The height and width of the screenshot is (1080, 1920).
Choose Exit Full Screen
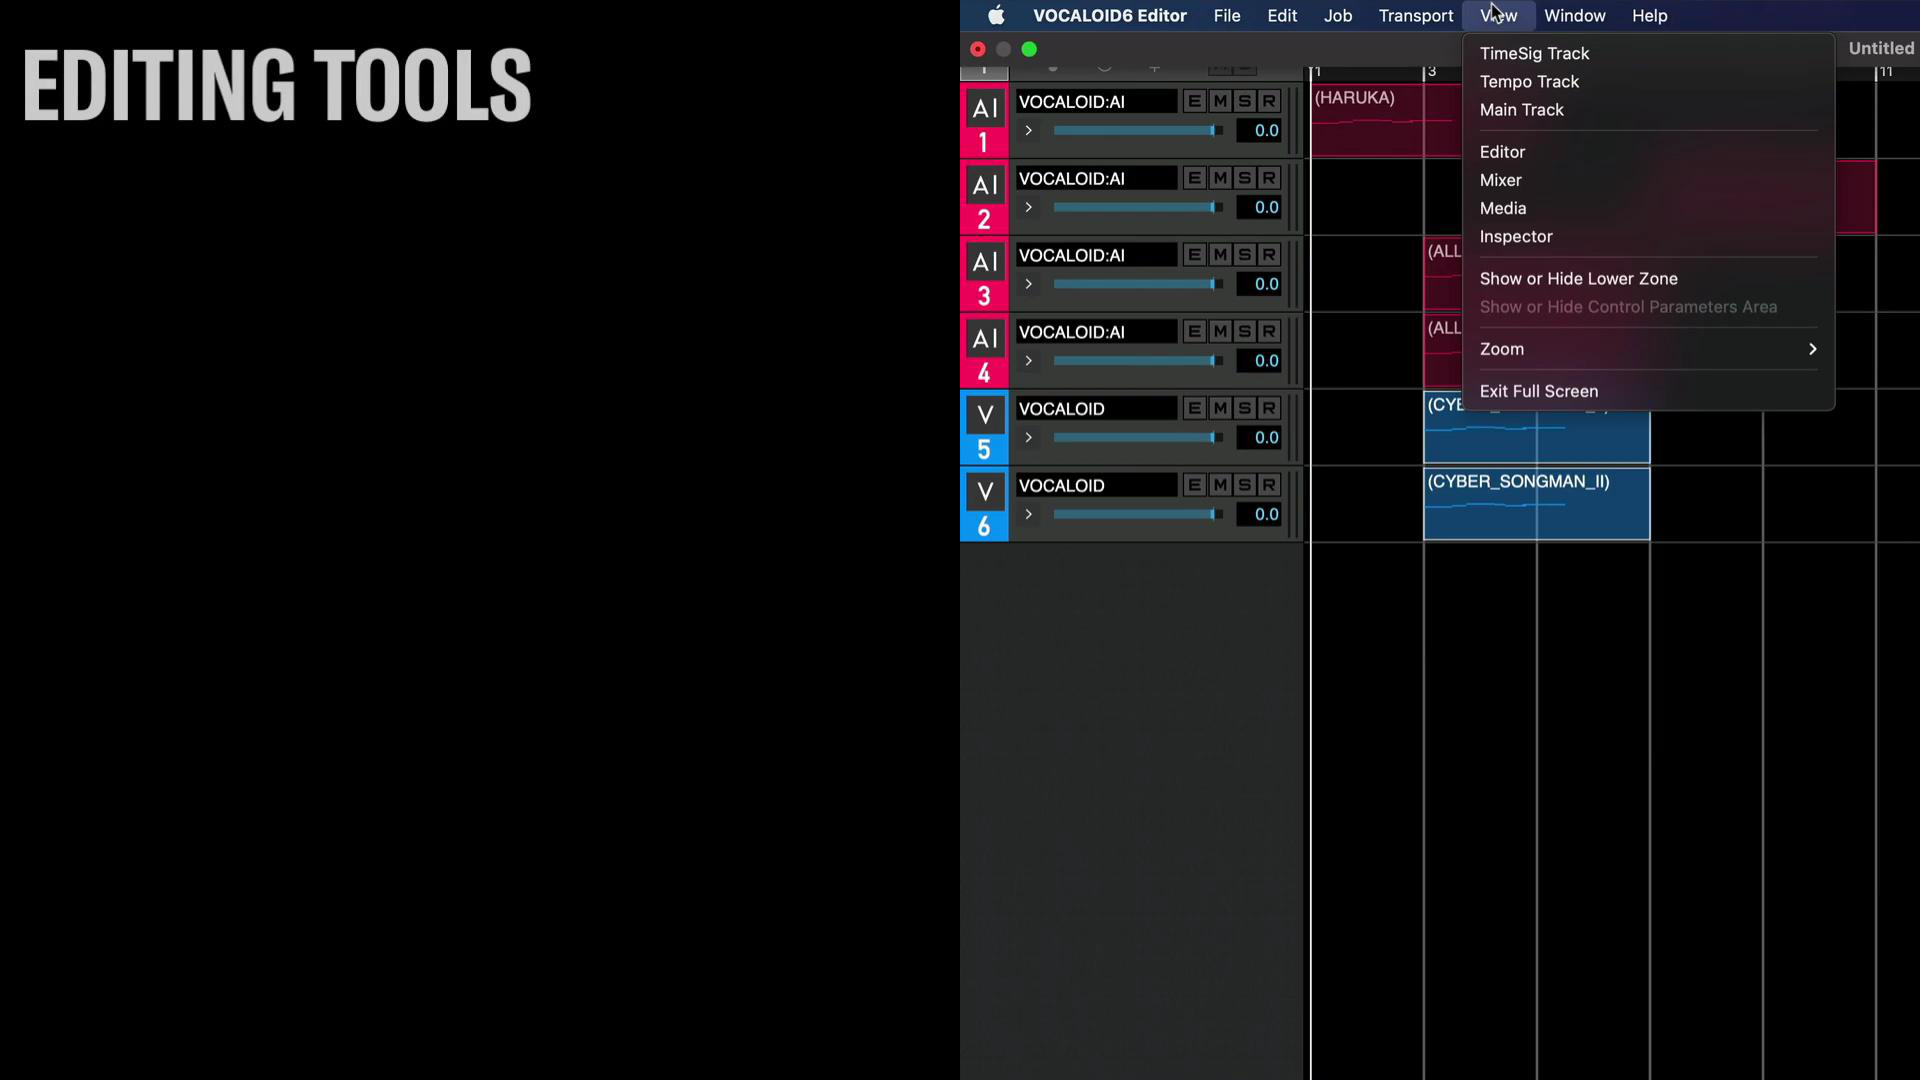[1648, 391]
